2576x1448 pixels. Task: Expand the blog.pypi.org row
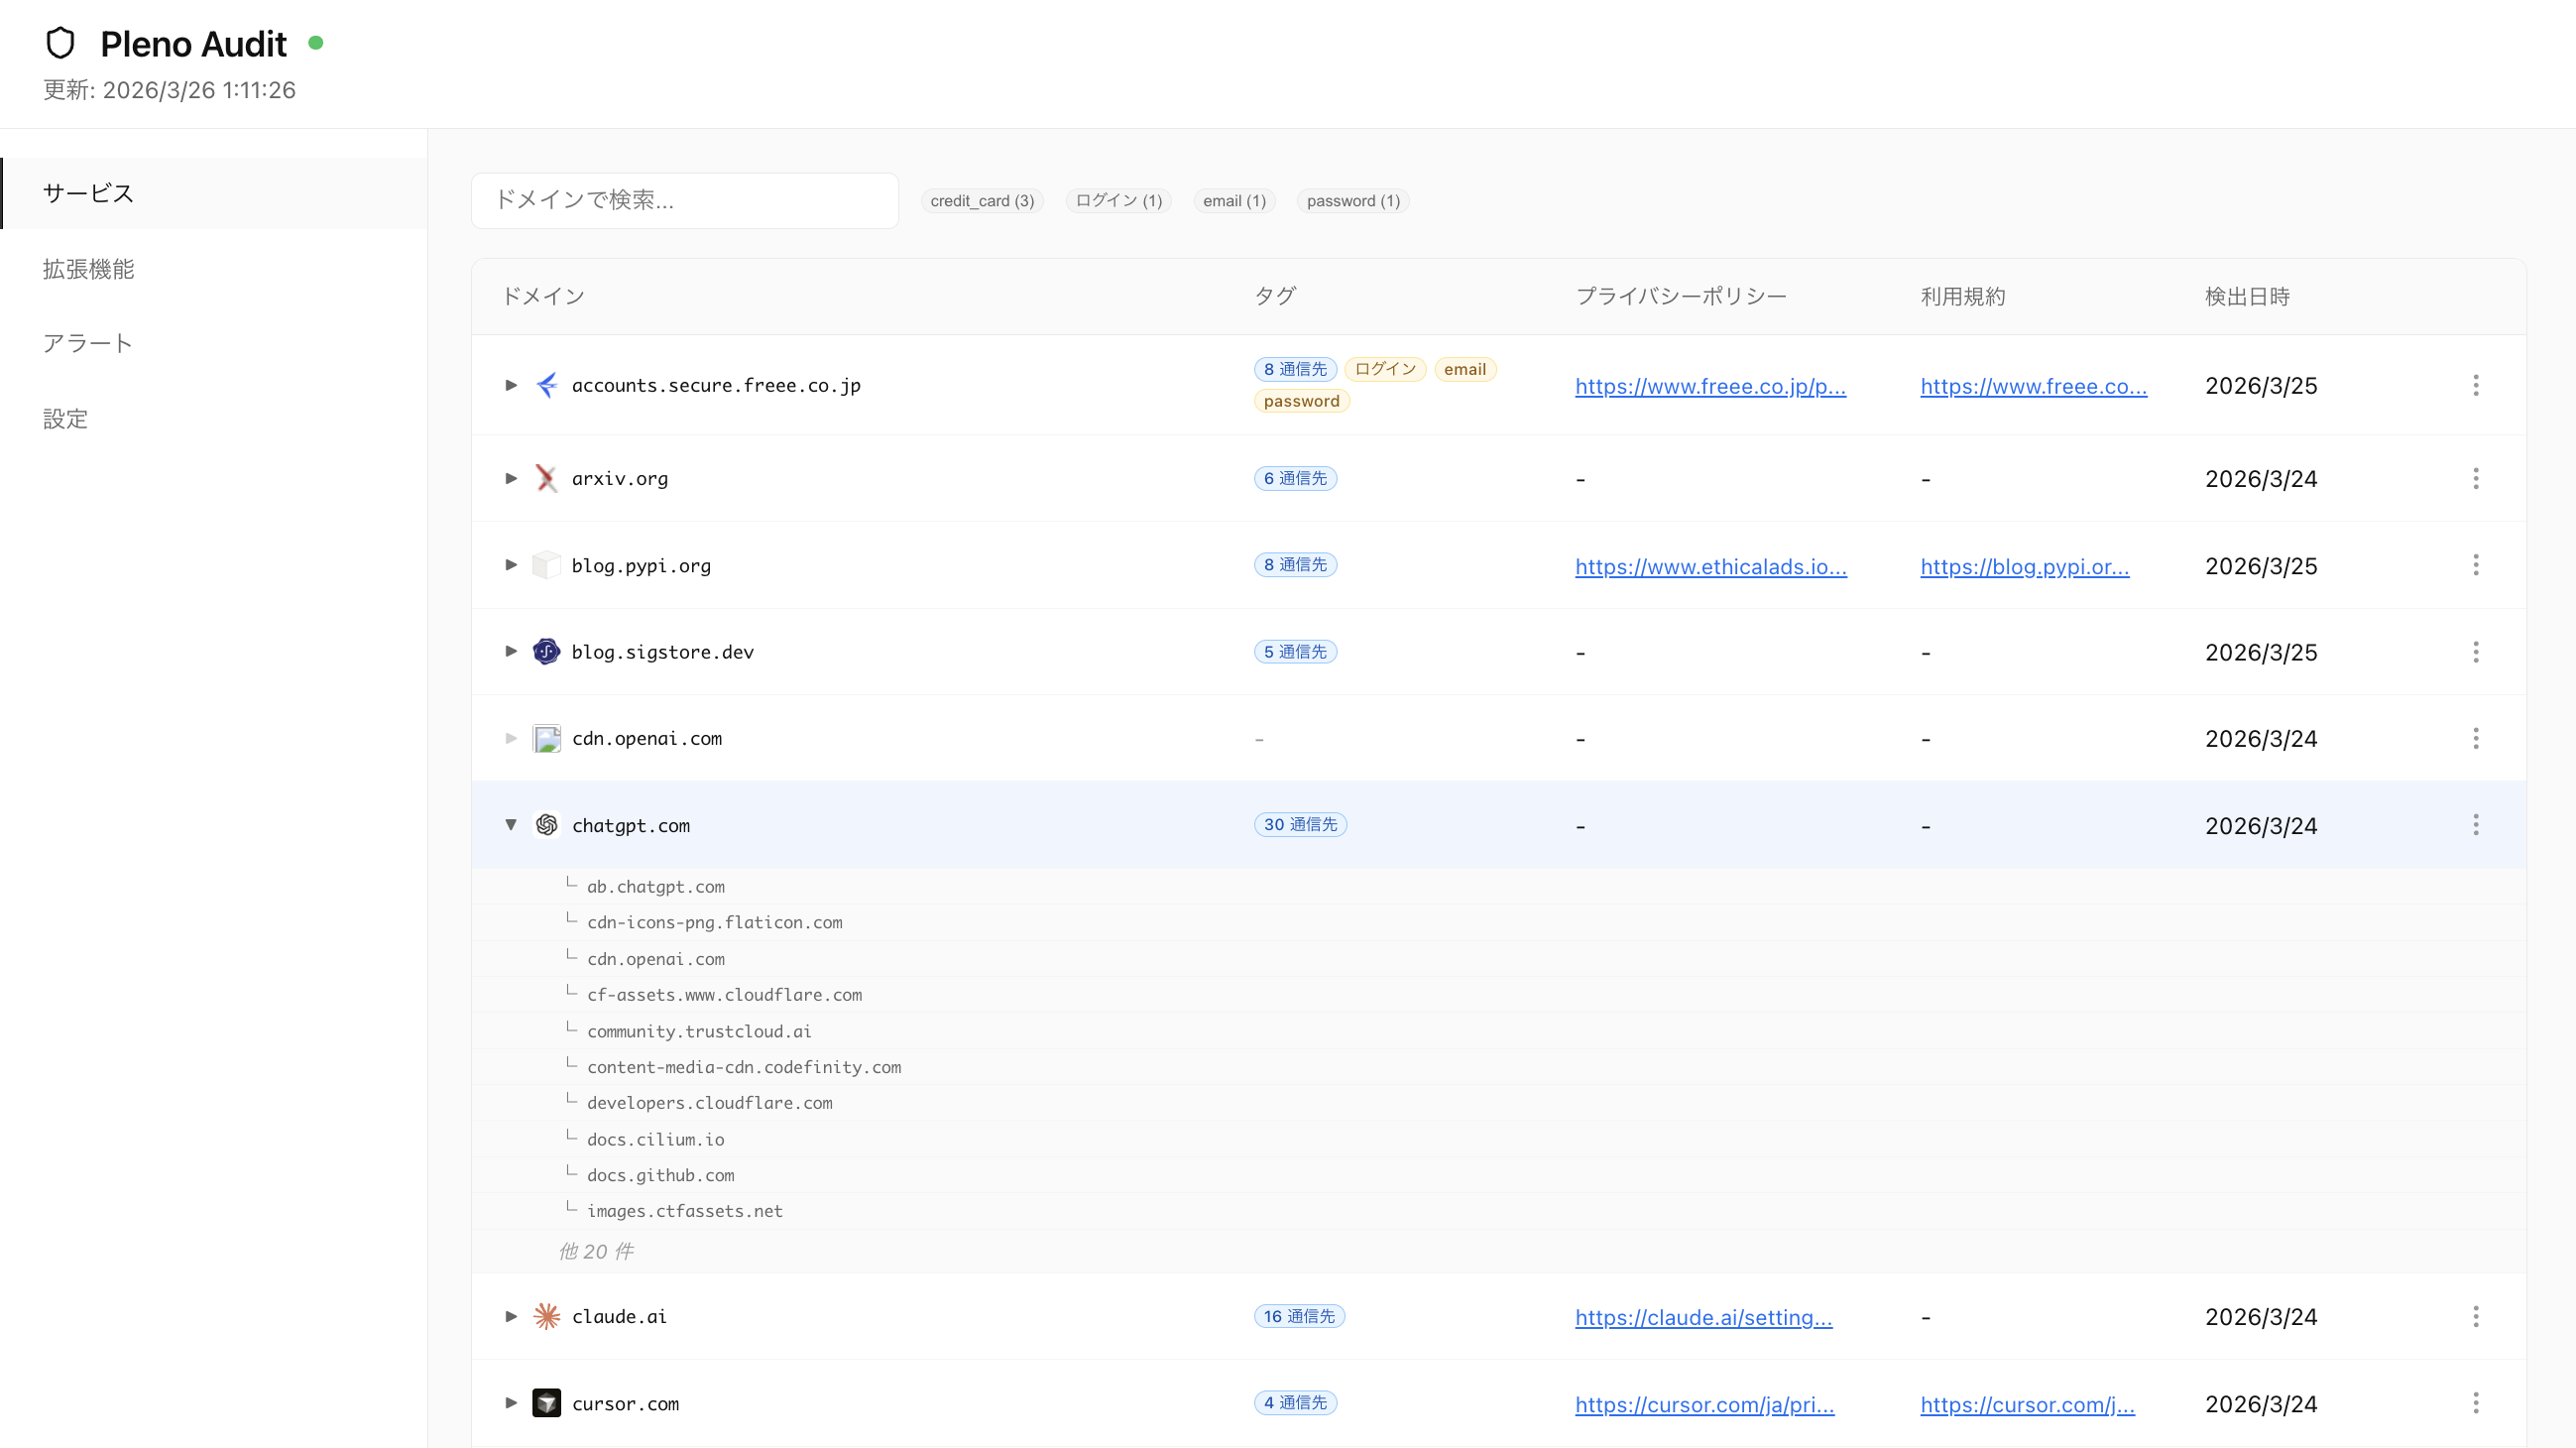pos(511,565)
